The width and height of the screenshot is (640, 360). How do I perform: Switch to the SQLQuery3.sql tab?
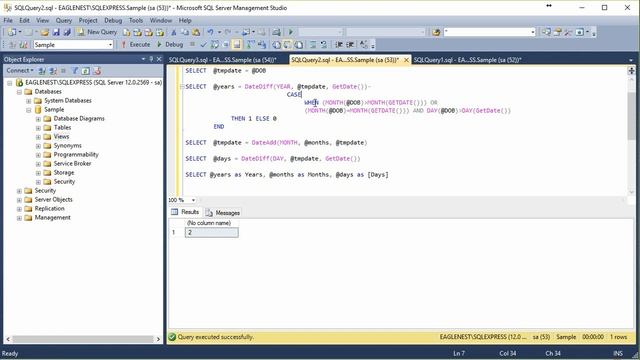pyautogui.click(x=222, y=60)
